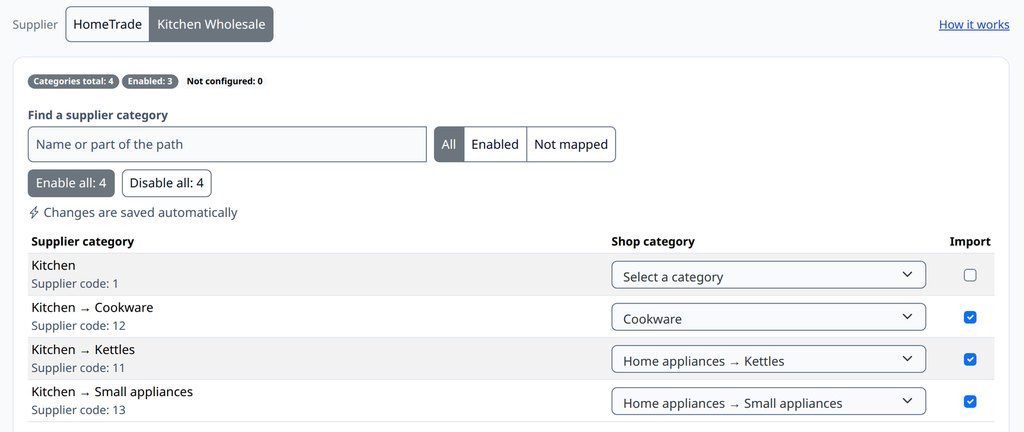Screen dimensions: 1024x432
Task: Select the Kitchen → Small appliances row text
Action: [x=112, y=392]
